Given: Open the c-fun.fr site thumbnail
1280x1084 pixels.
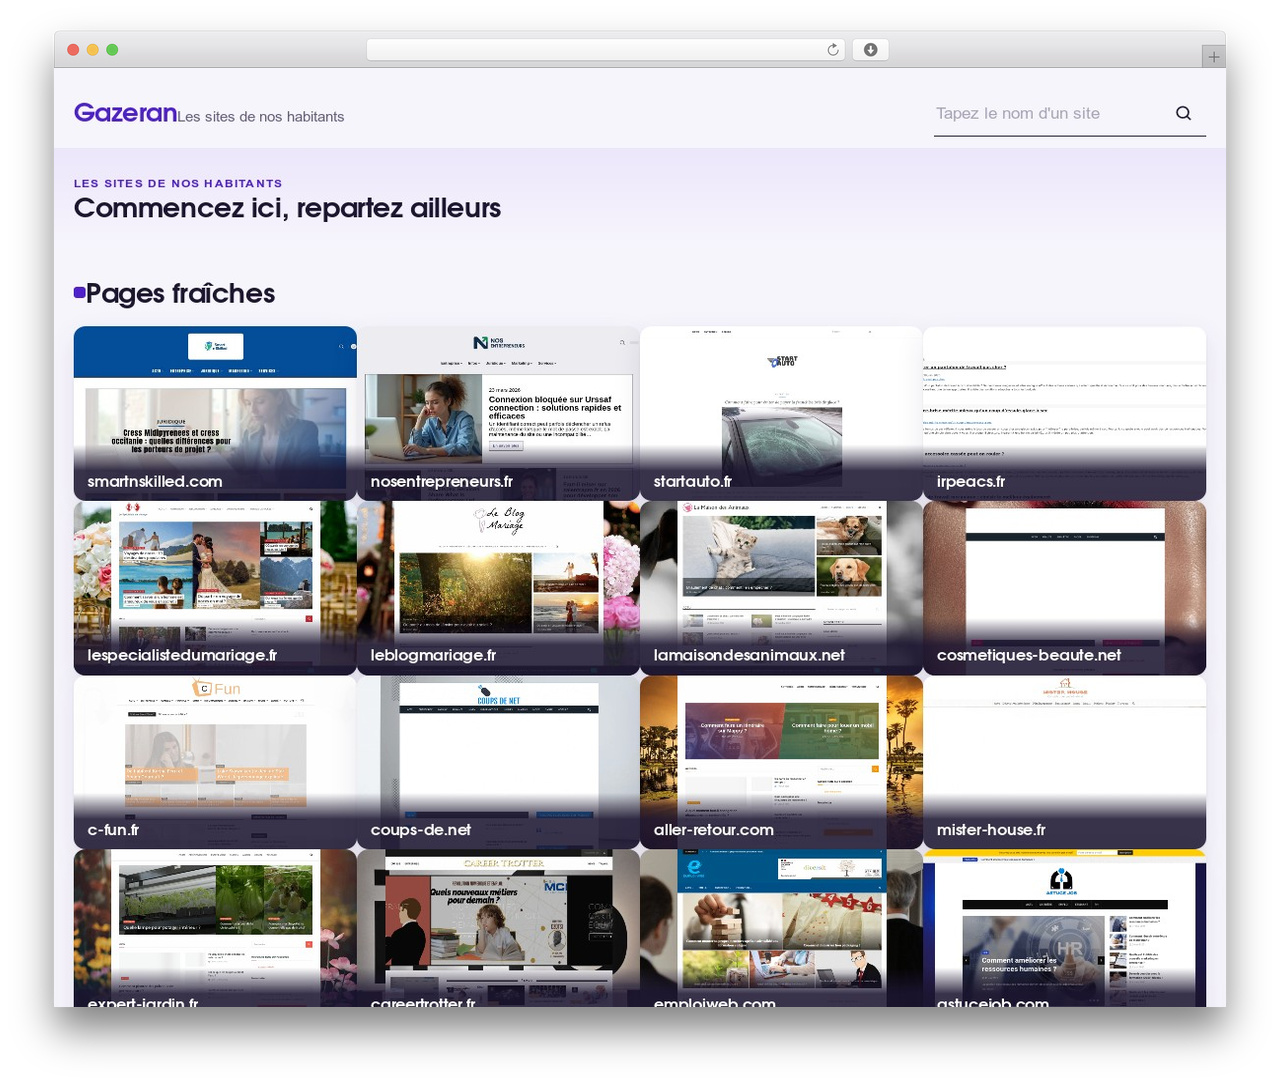Looking at the screenshot, I should pos(215,762).
